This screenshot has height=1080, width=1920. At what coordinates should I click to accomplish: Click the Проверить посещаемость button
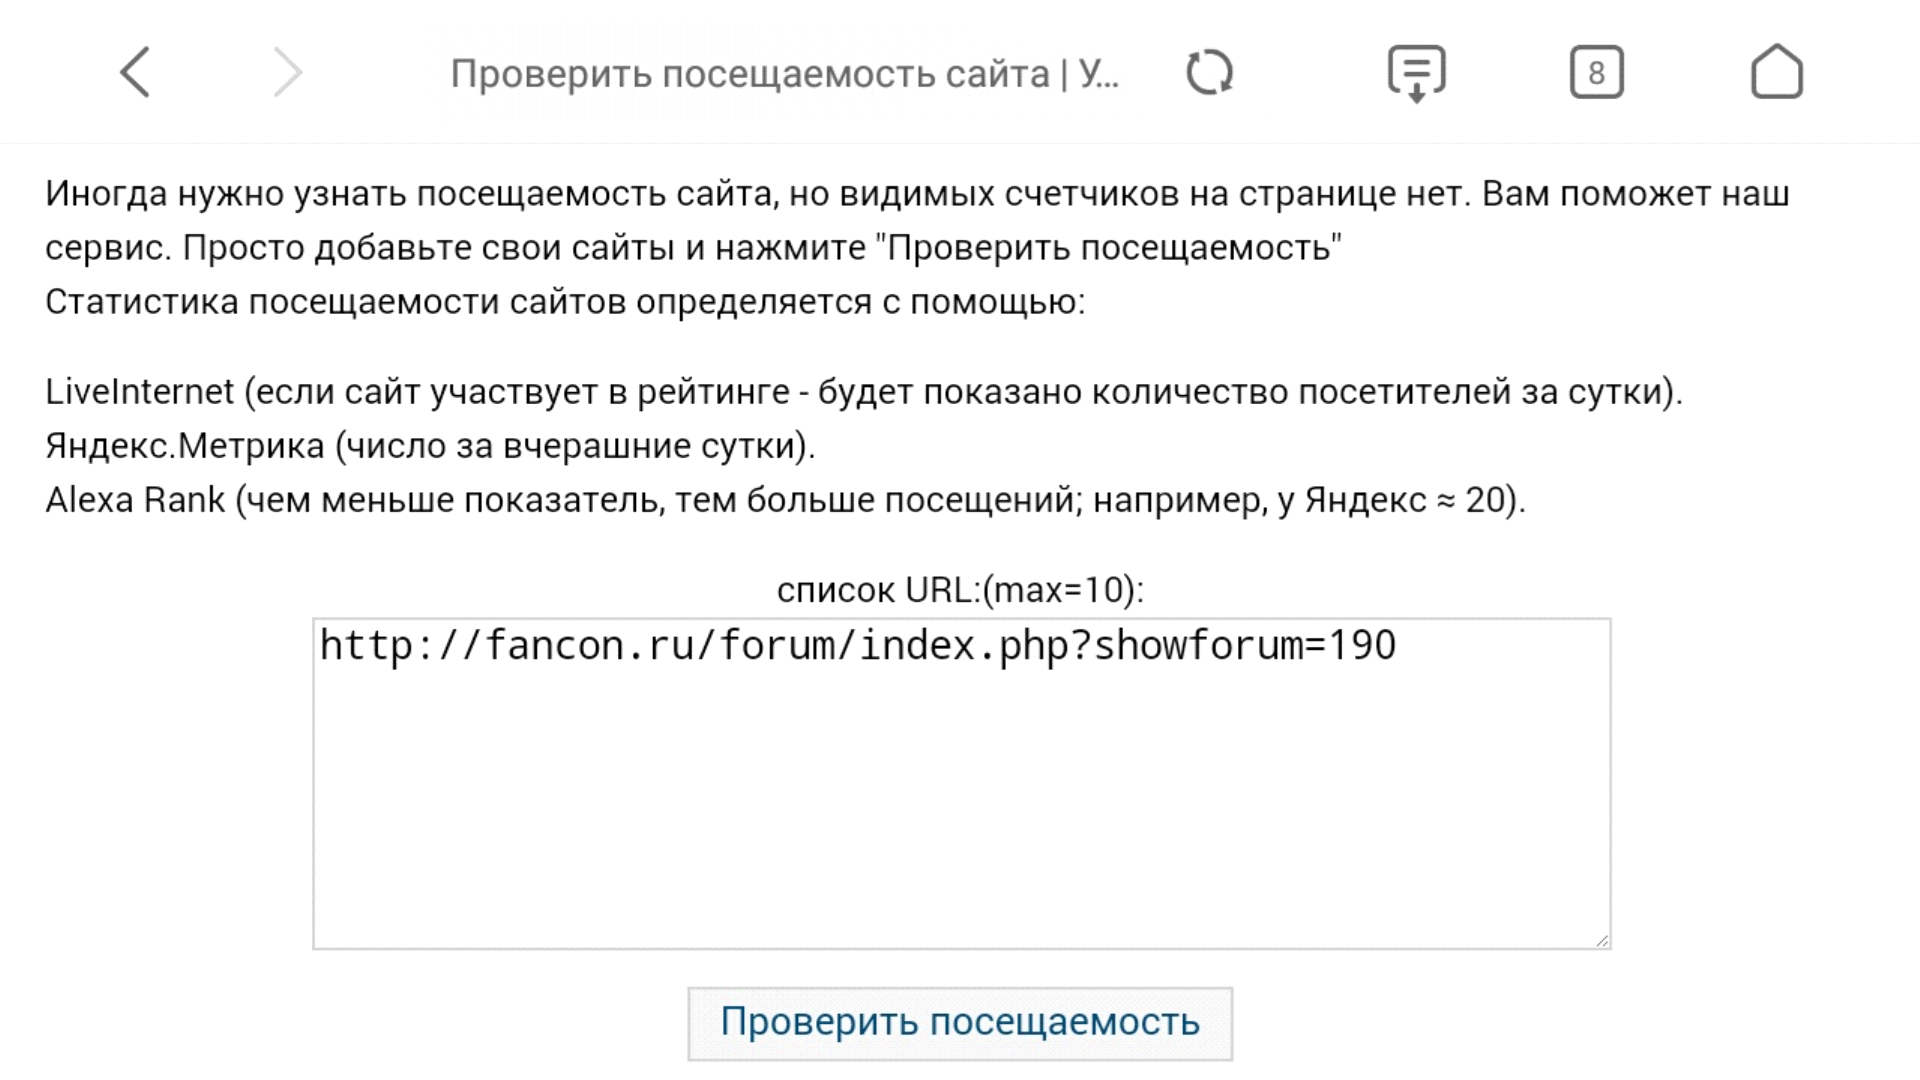pos(960,1023)
